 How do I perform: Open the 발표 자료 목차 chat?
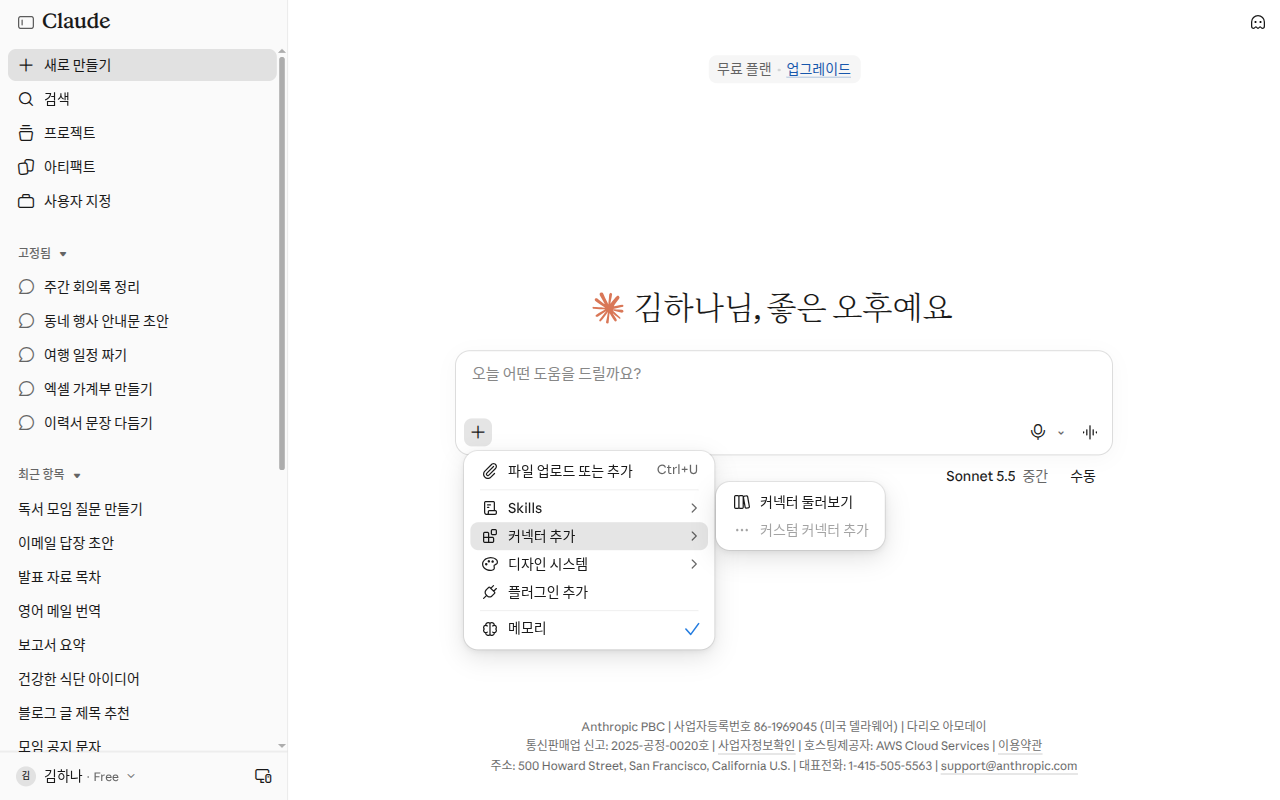(142, 577)
